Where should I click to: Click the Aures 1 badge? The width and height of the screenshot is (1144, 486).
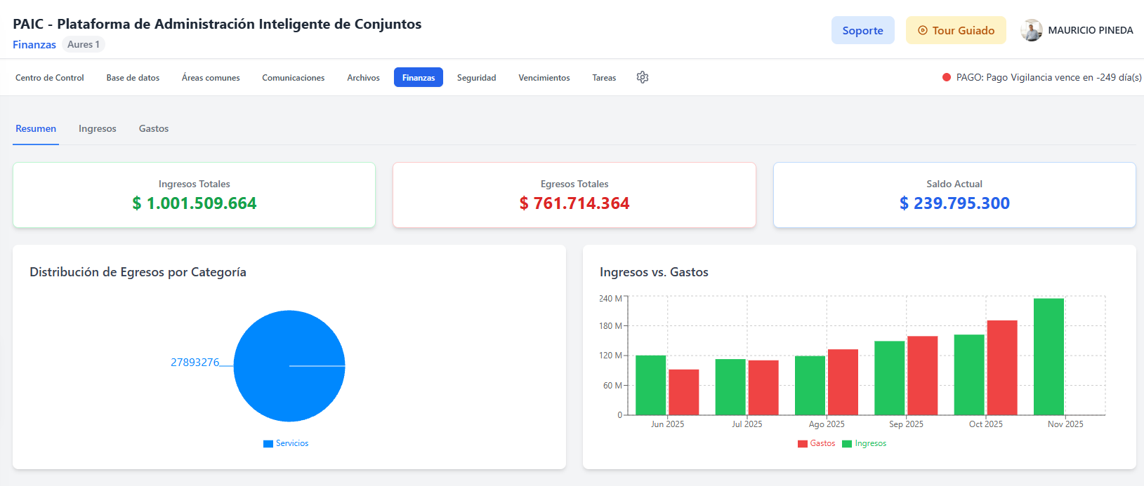[x=83, y=45]
